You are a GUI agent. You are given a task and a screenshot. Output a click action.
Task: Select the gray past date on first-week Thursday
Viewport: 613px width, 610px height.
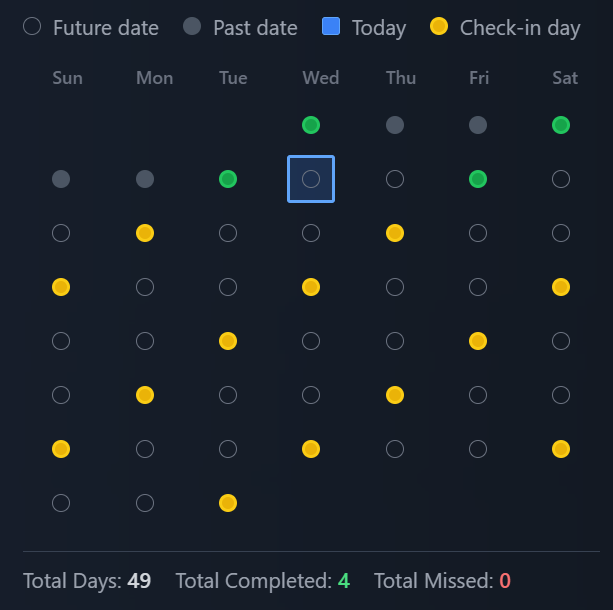coord(395,125)
